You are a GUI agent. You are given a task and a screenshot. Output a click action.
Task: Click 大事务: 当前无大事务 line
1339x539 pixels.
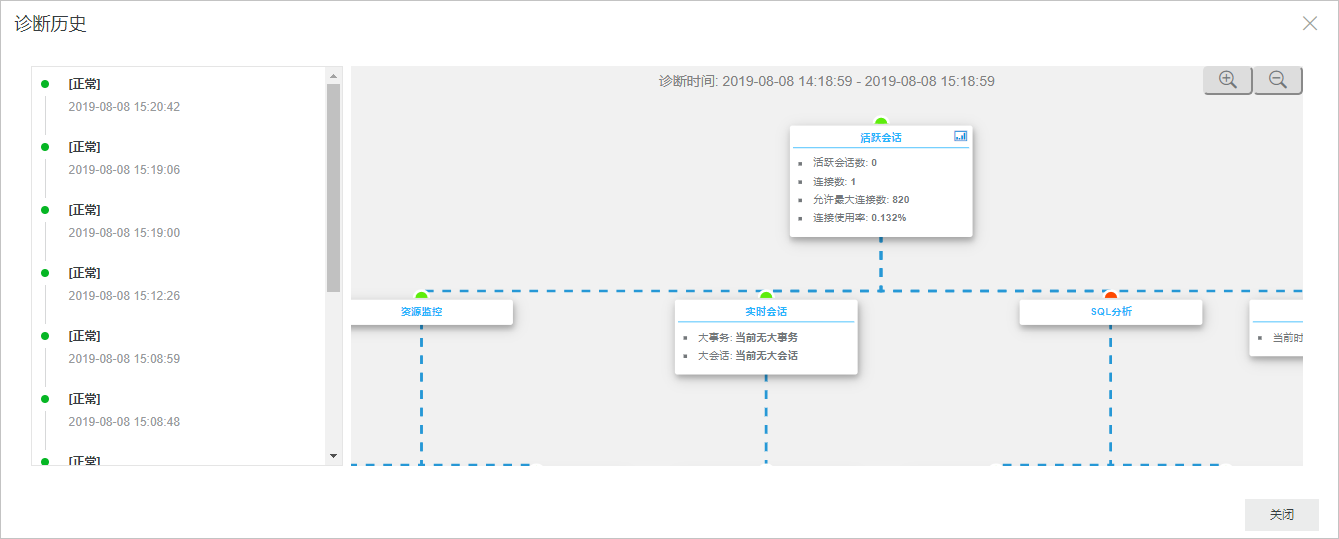tap(747, 337)
